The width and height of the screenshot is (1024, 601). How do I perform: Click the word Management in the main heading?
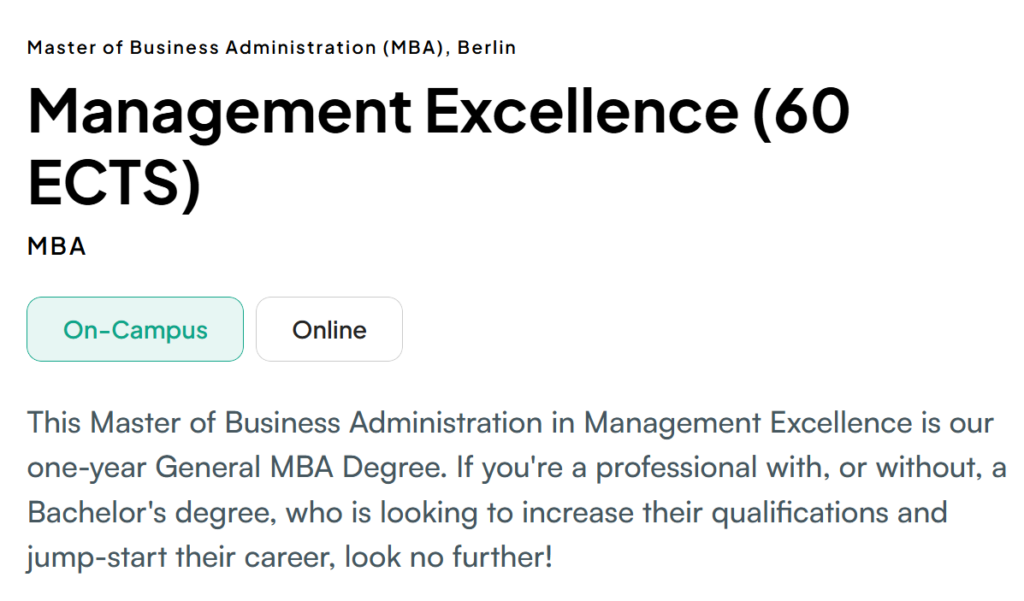coord(219,111)
